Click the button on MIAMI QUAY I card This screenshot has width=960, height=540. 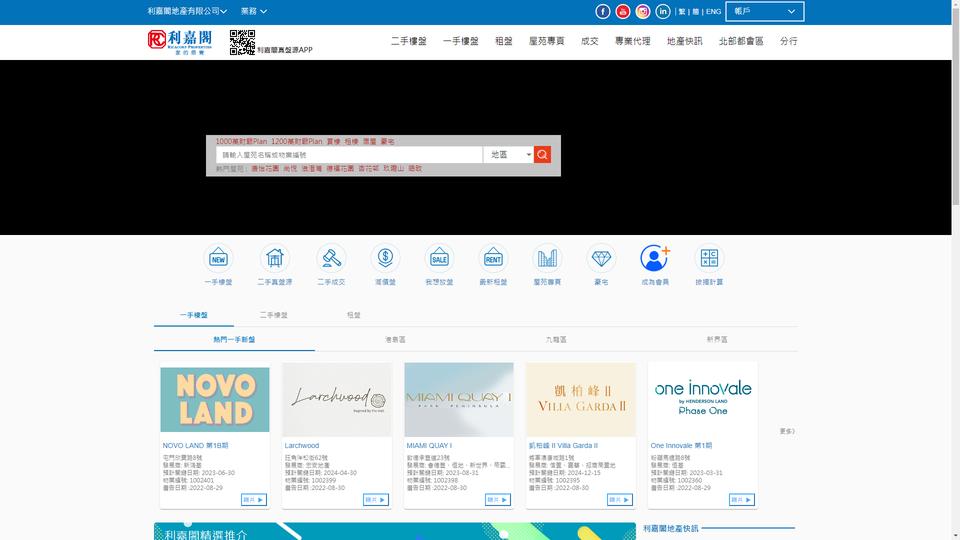497,500
